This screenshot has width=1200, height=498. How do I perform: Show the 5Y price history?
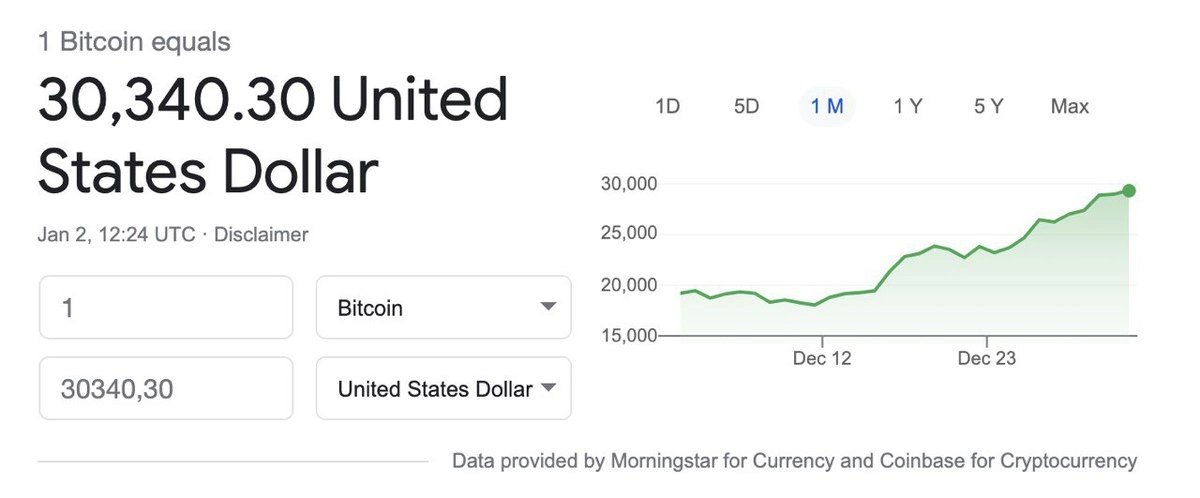point(988,106)
